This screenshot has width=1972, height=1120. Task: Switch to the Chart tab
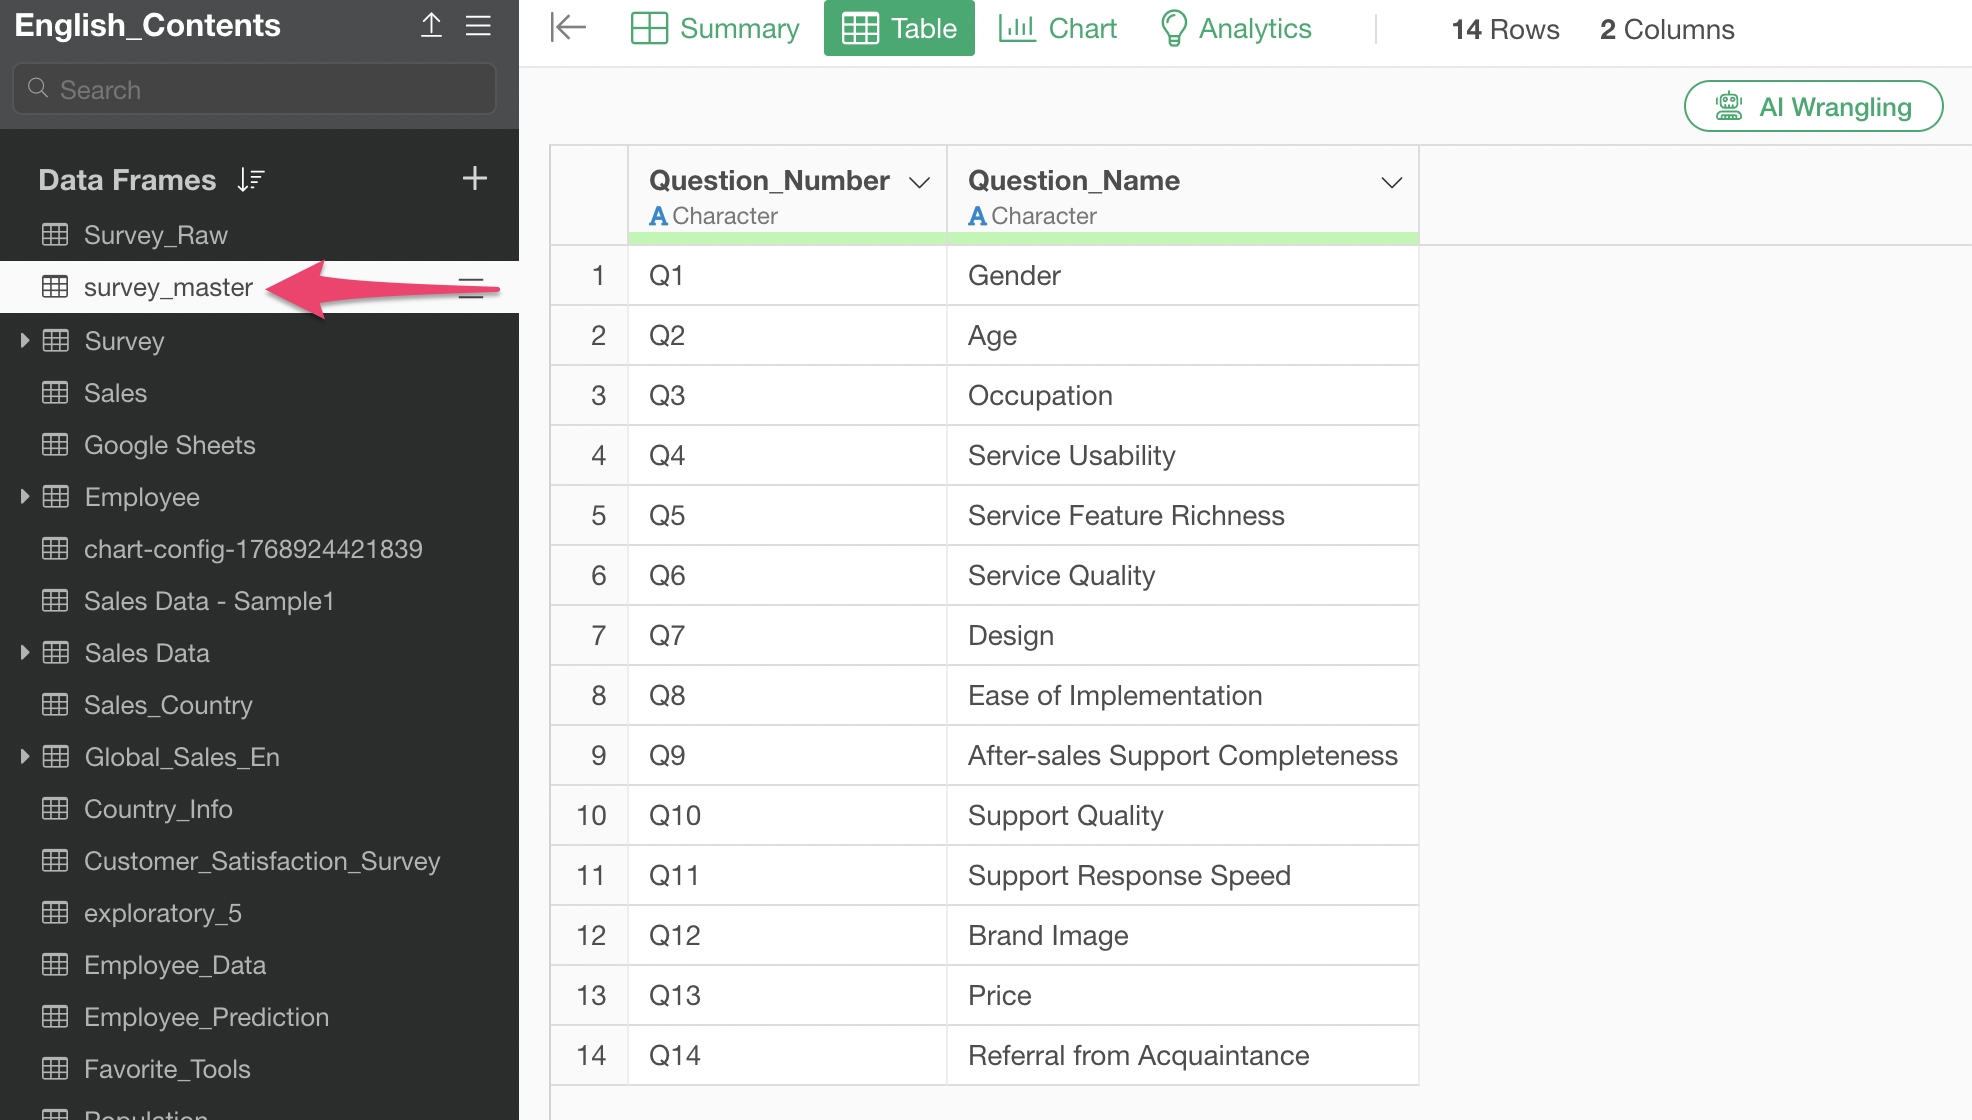tap(1058, 29)
